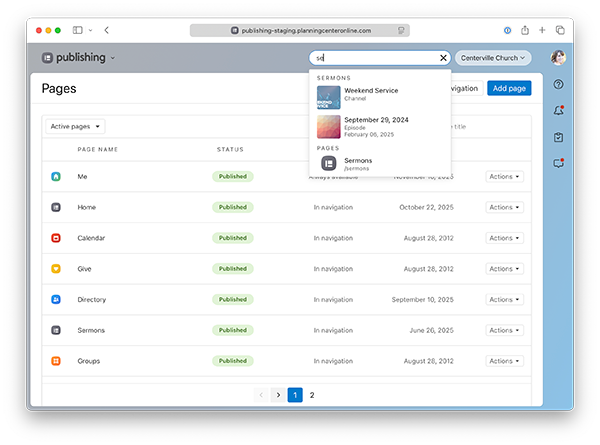
Task: Open the help question mark icon
Action: pos(558,84)
